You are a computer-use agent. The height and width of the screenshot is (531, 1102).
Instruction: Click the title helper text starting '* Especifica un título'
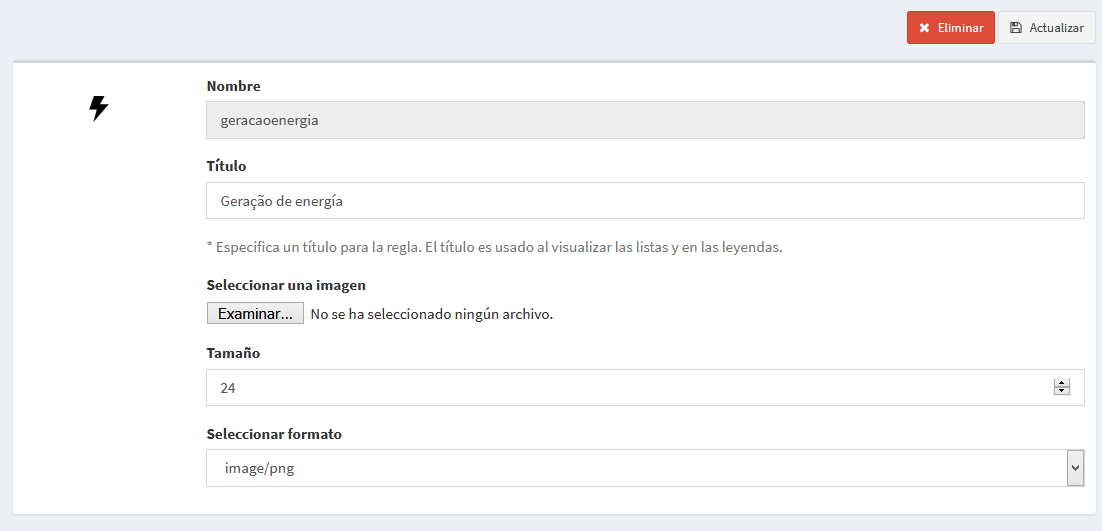click(x=494, y=247)
